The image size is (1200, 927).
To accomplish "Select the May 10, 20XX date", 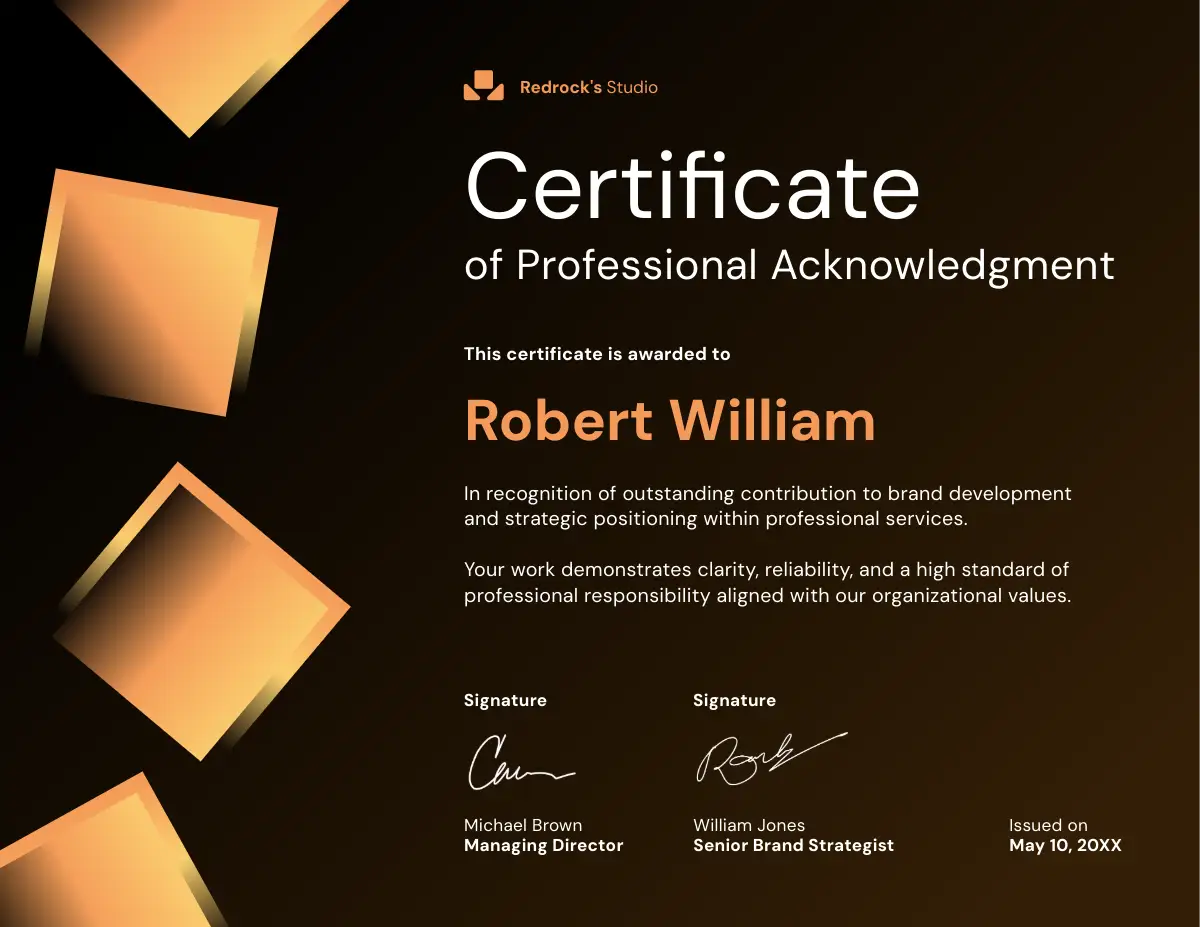I will [x=1065, y=846].
